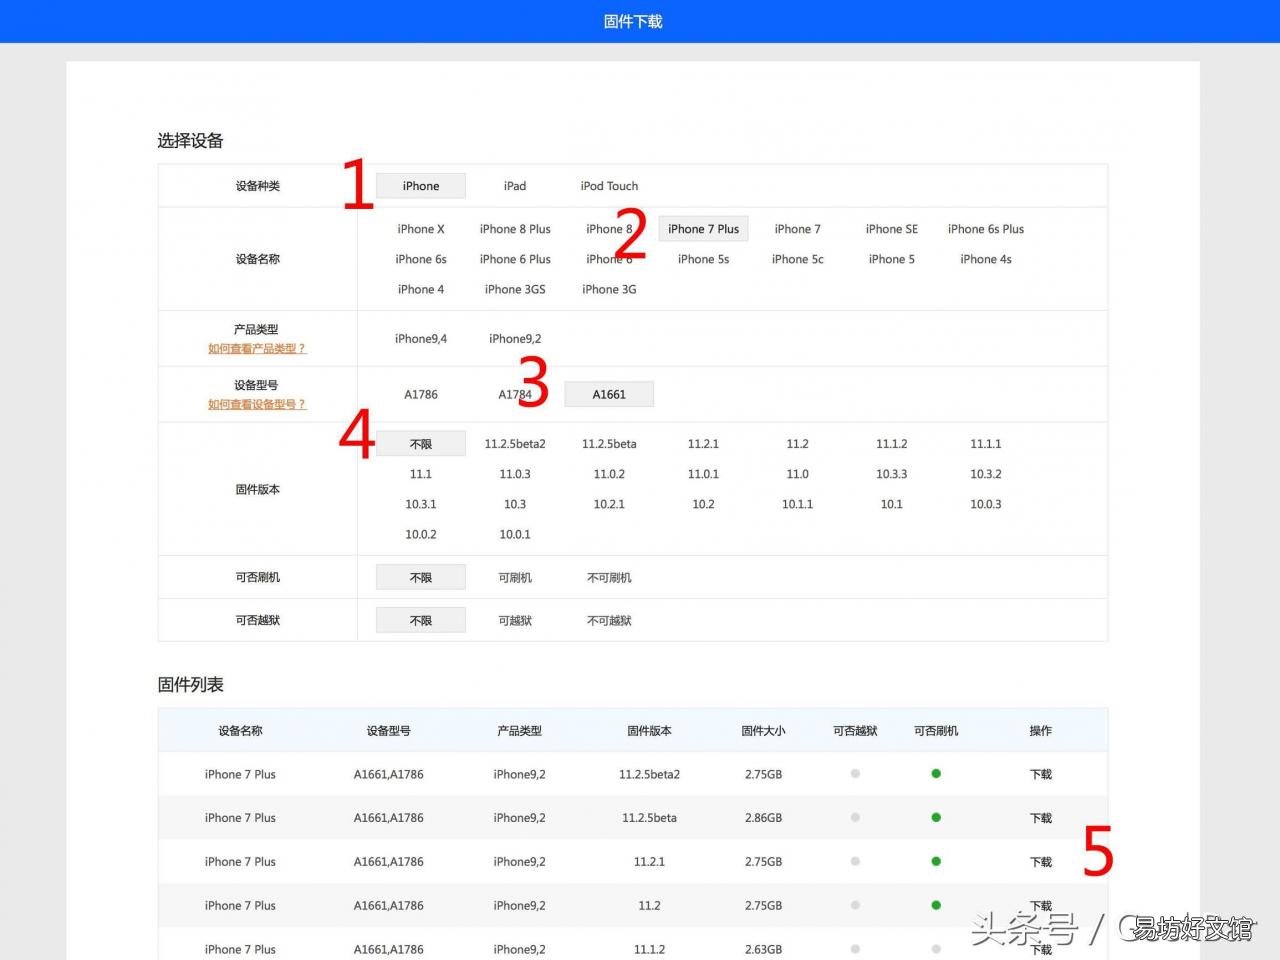Download the 11.2 firmware from the list
This screenshot has width=1280, height=960.
(1041, 906)
